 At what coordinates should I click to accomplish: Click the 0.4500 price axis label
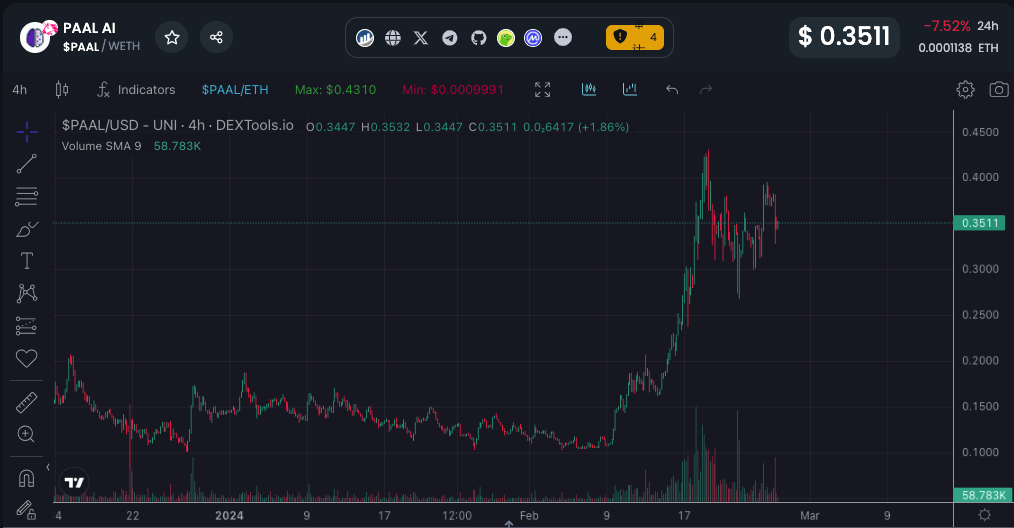tap(980, 132)
